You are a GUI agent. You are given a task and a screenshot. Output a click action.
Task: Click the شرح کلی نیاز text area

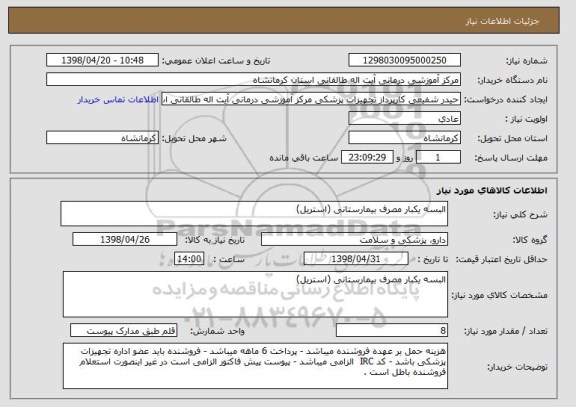pyautogui.click(x=254, y=214)
